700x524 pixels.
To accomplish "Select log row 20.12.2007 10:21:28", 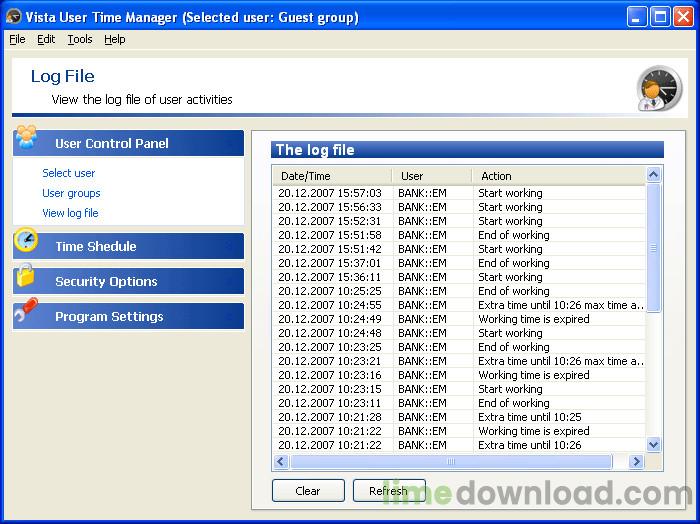I will [459, 417].
